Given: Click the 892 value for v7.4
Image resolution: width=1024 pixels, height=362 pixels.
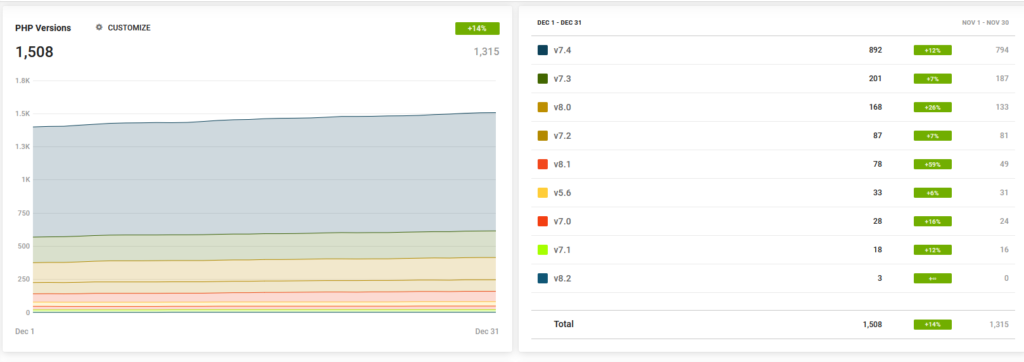Looking at the screenshot, I should (x=875, y=50).
